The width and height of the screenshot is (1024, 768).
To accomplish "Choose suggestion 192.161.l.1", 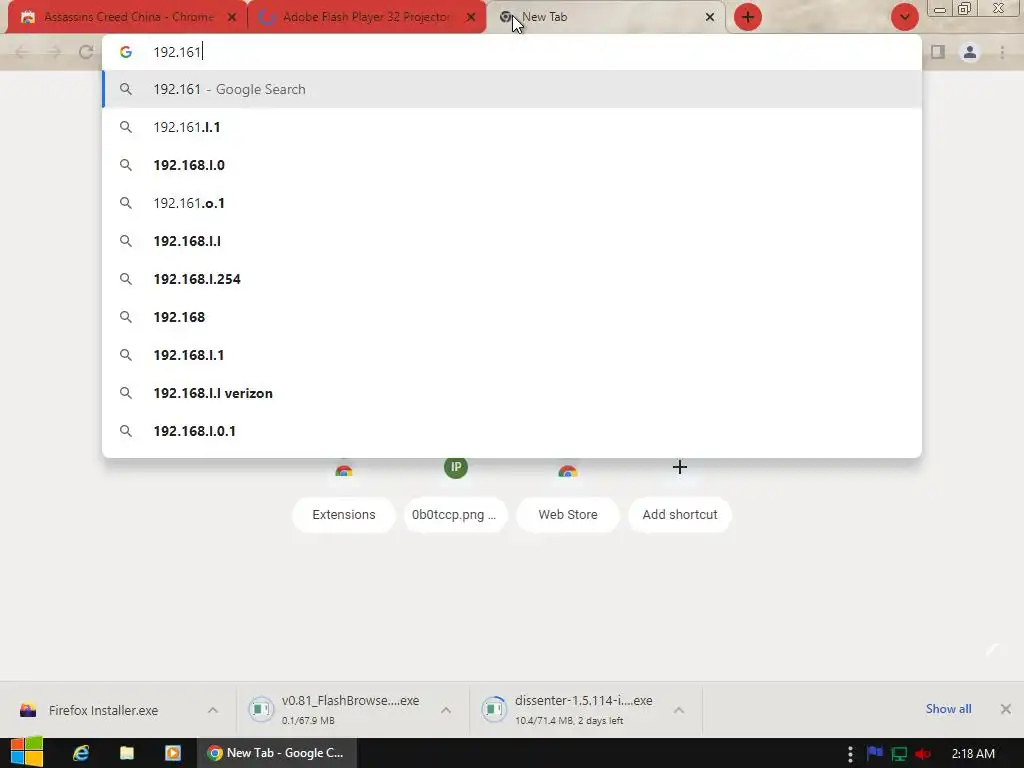I will [x=511, y=127].
